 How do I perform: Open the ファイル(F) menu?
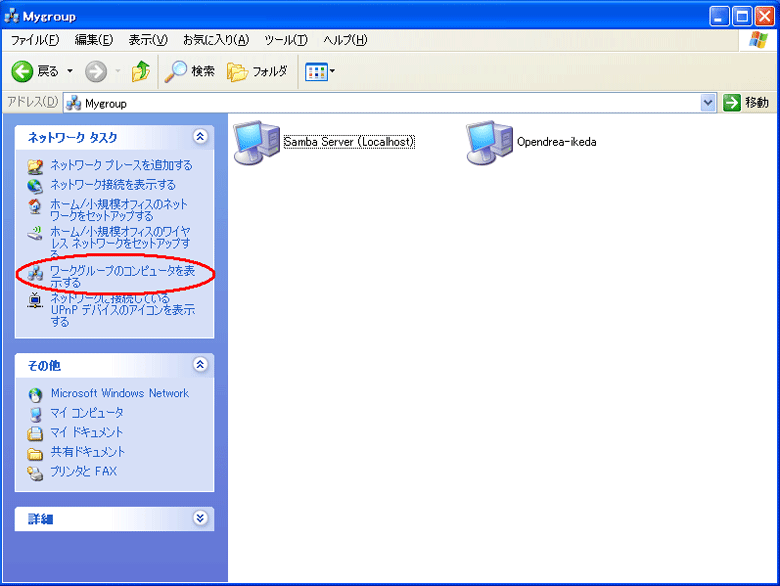[35, 40]
